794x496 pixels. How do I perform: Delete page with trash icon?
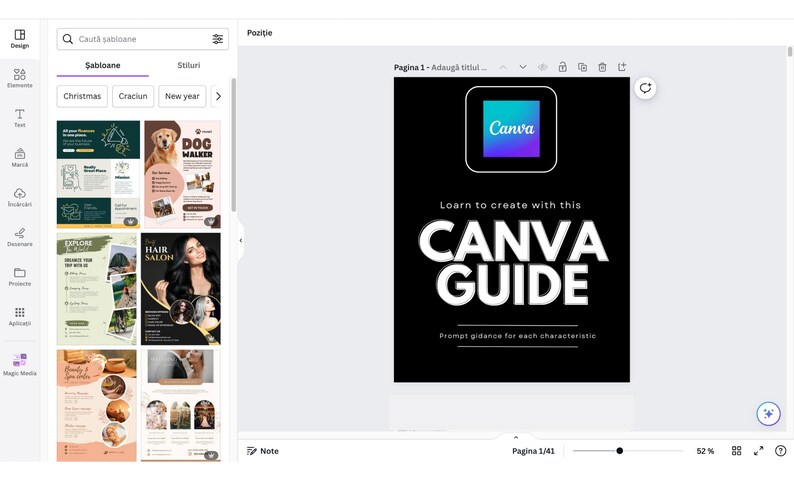pyautogui.click(x=602, y=67)
